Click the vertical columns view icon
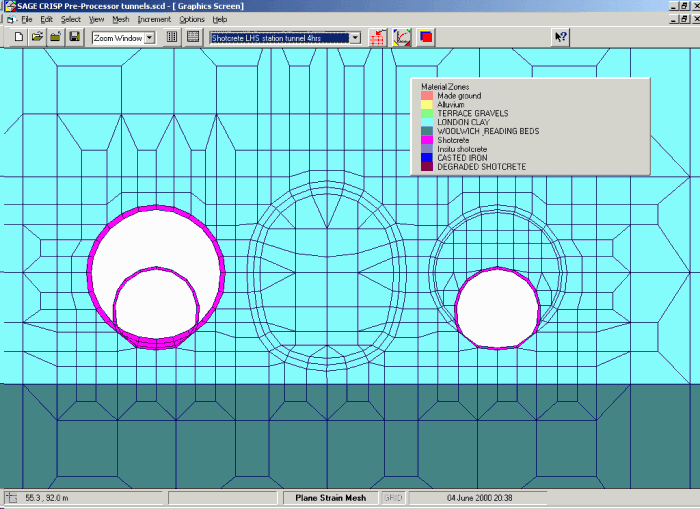 (172, 37)
